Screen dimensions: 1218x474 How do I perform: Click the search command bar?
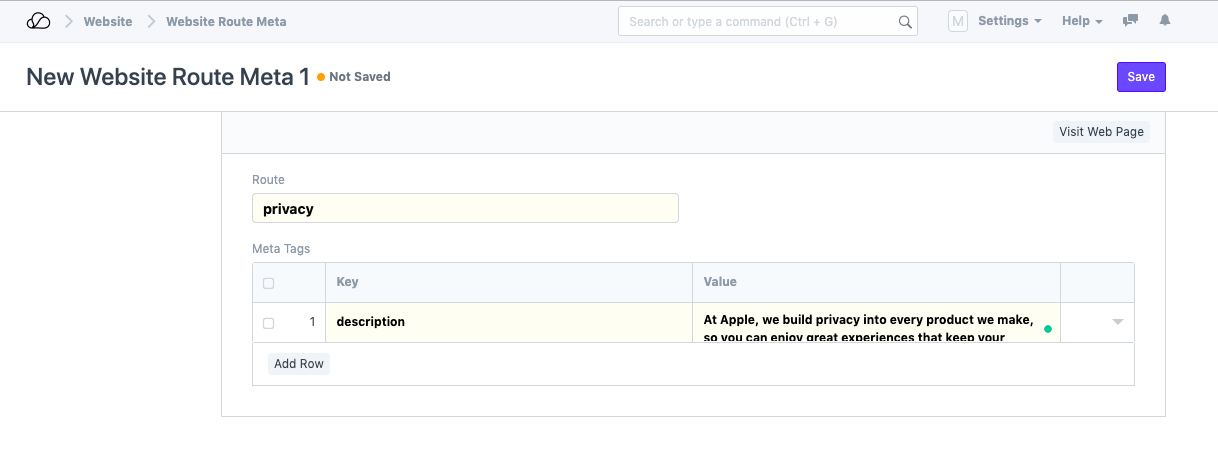pos(760,22)
